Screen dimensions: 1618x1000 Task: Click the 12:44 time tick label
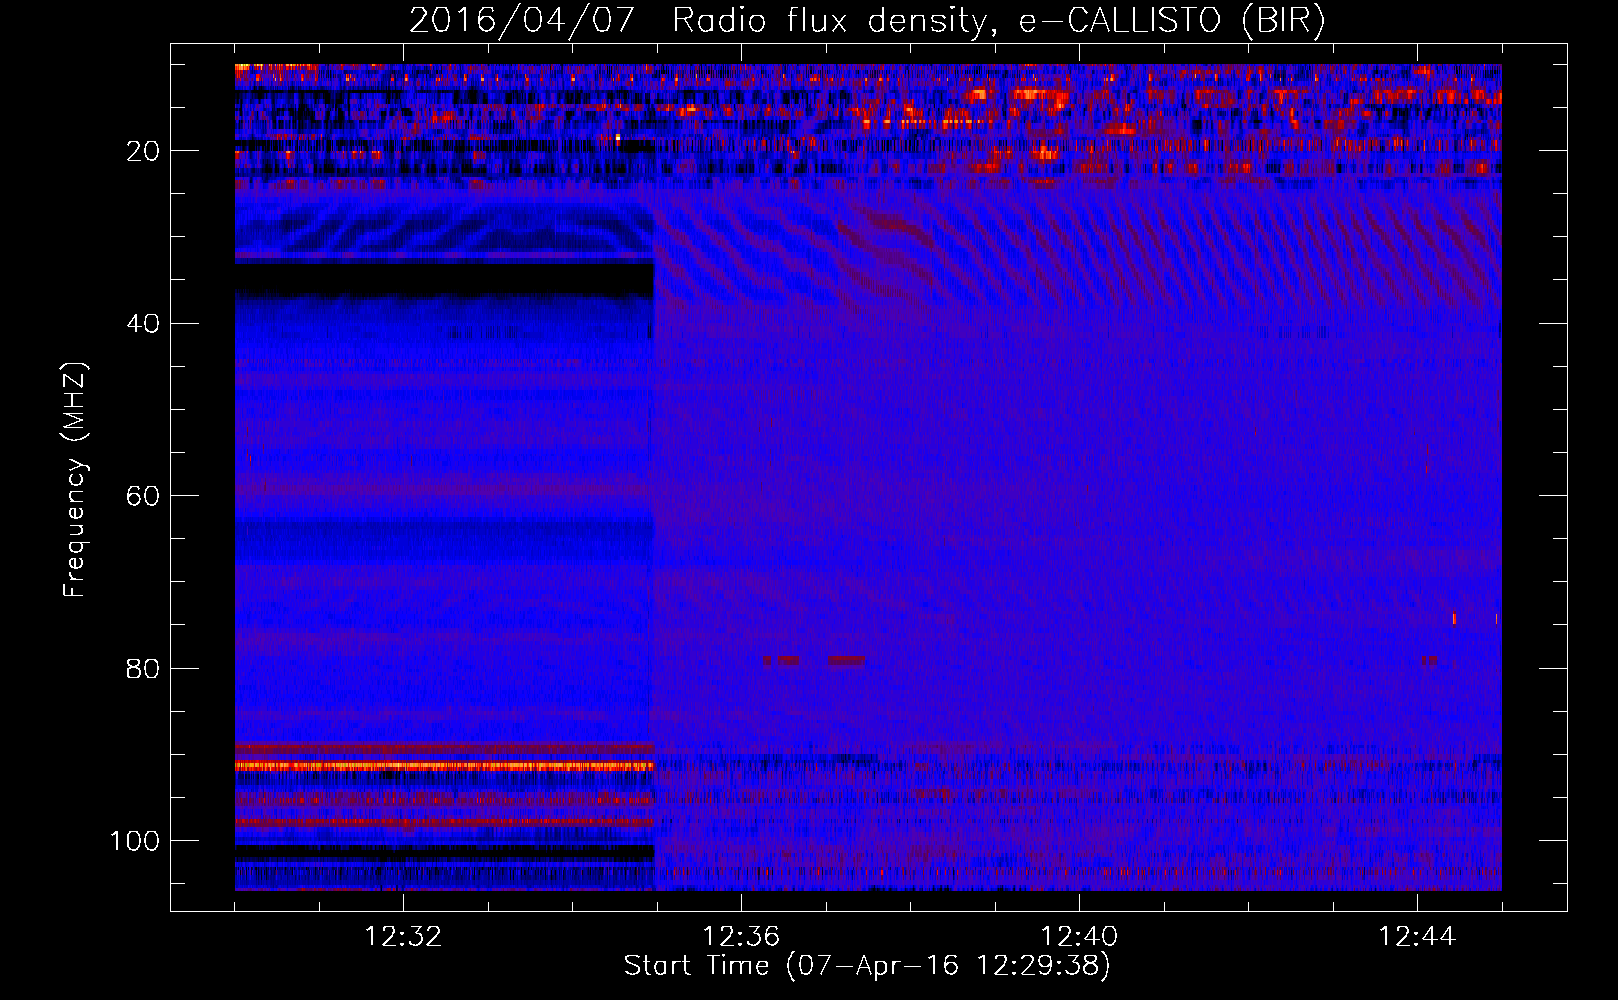(x=1417, y=937)
